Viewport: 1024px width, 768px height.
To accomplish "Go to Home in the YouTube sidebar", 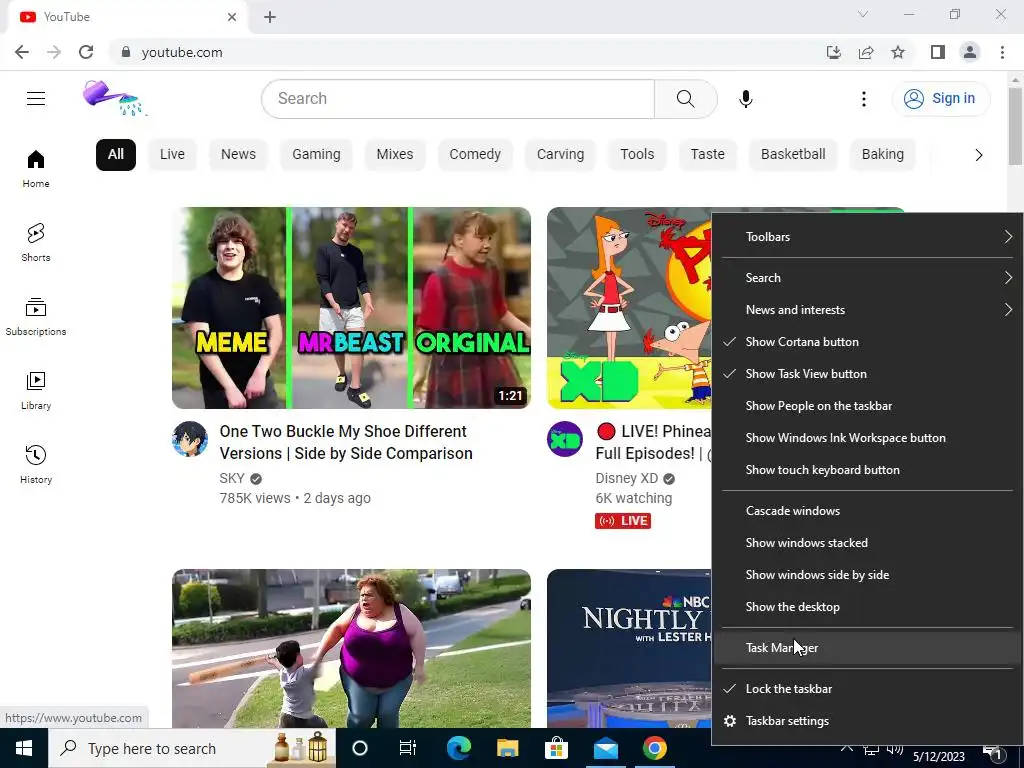I will 36,168.
